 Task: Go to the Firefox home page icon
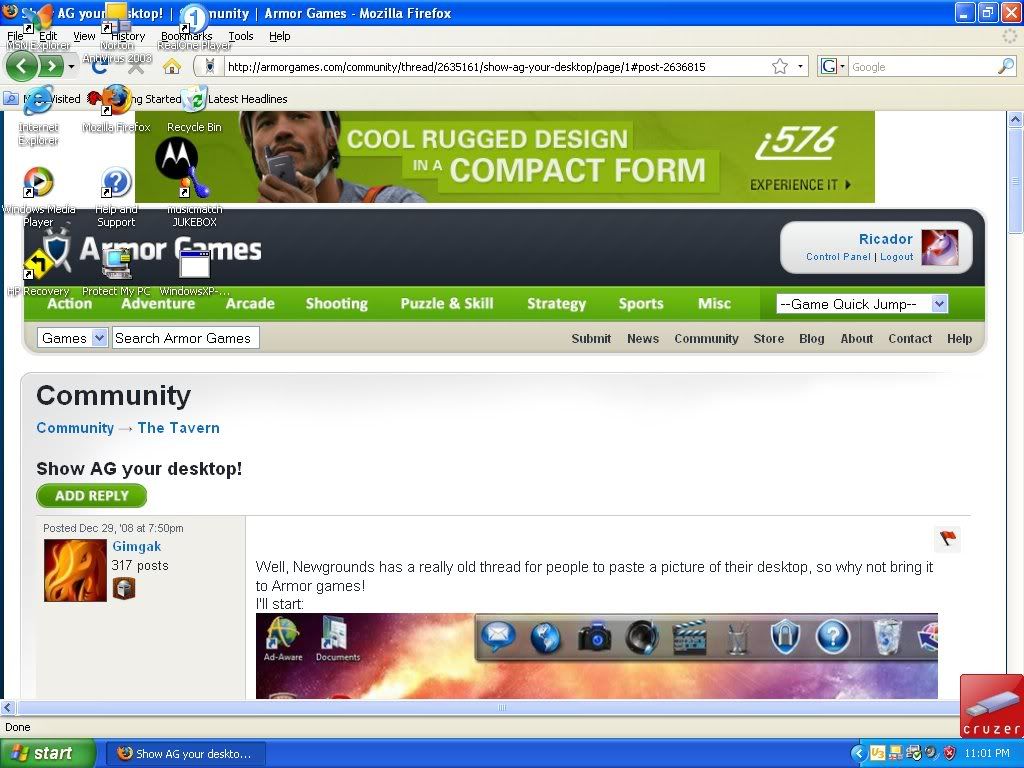point(171,66)
